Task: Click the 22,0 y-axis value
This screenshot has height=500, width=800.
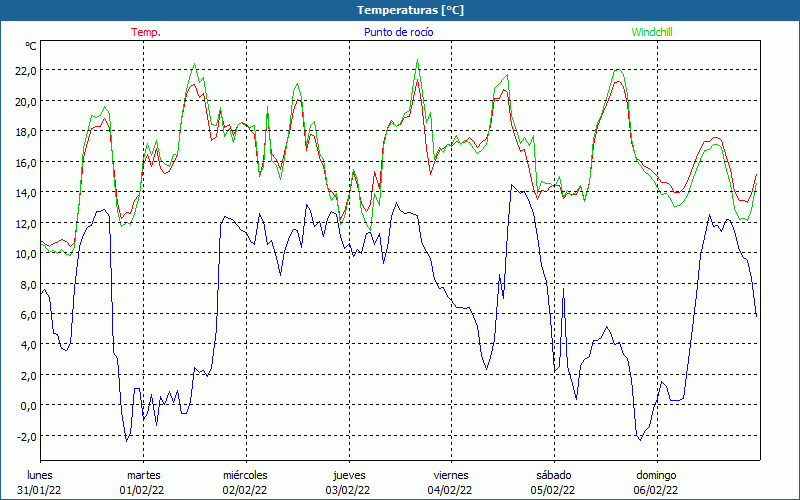Action: [26, 70]
